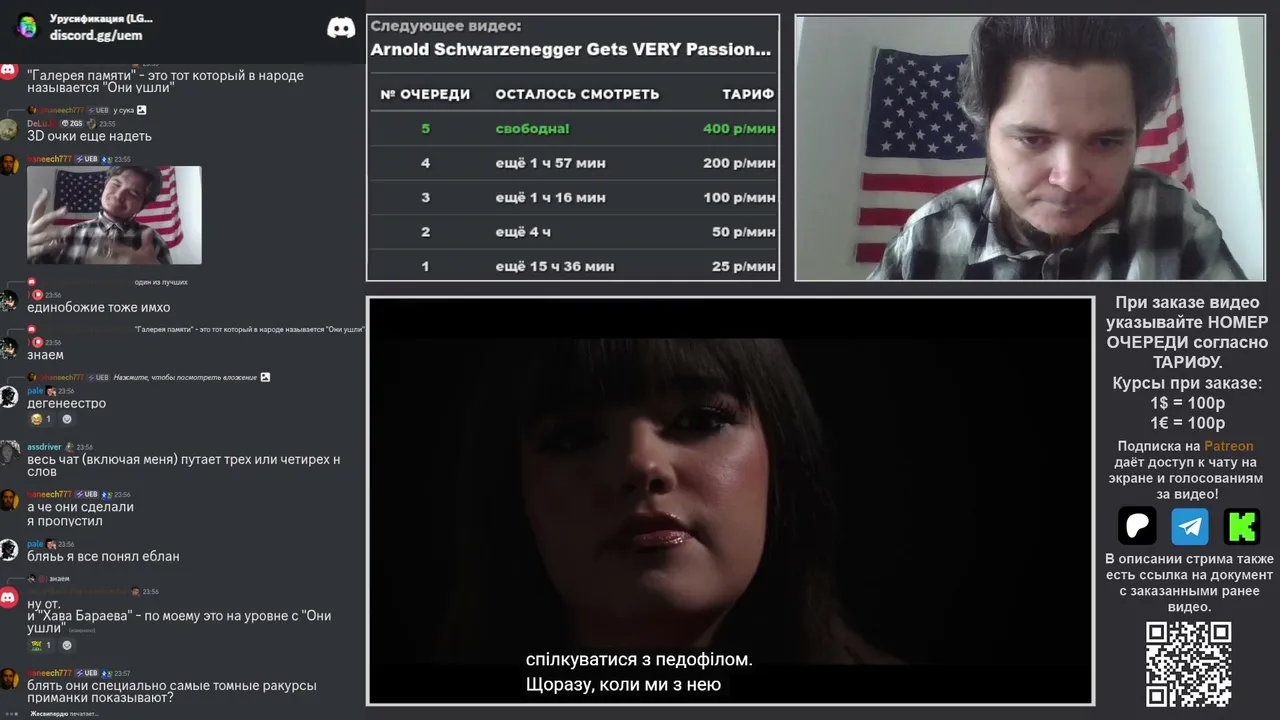Click the "а че они сделали" message
This screenshot has height=720, width=1280.
click(80, 507)
